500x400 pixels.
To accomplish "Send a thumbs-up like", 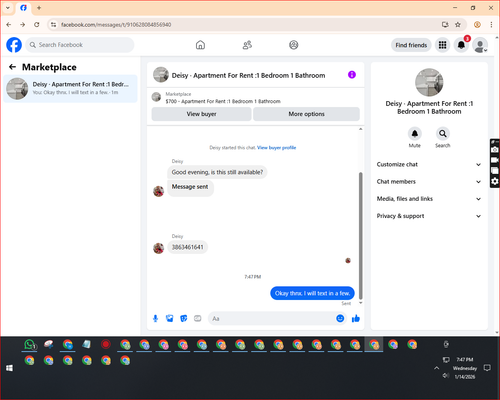I will [356, 318].
